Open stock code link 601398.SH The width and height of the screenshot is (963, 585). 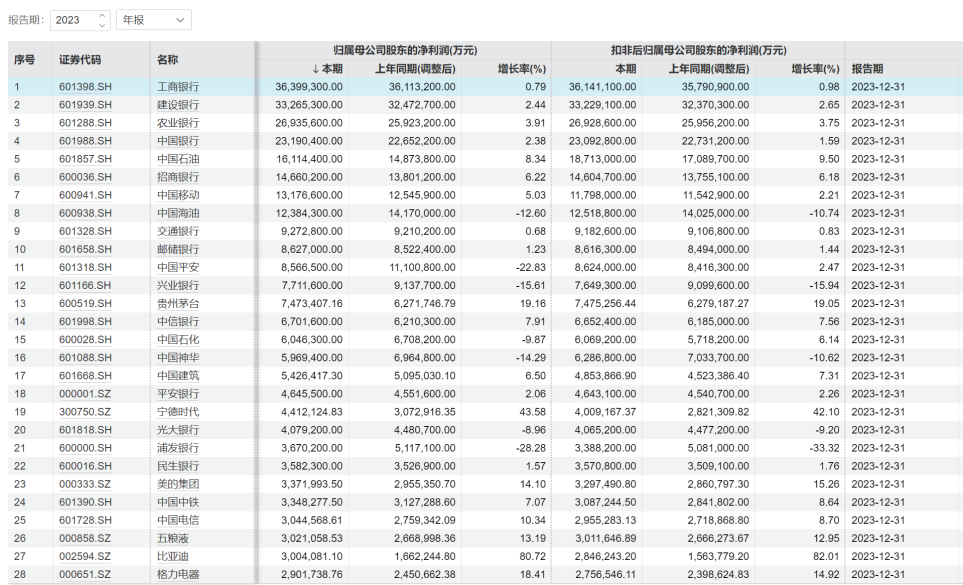click(85, 87)
